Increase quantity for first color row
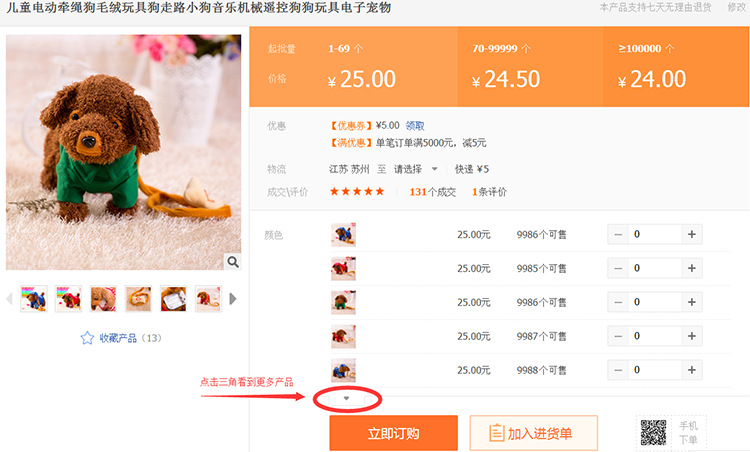The height and width of the screenshot is (452, 750). click(692, 234)
